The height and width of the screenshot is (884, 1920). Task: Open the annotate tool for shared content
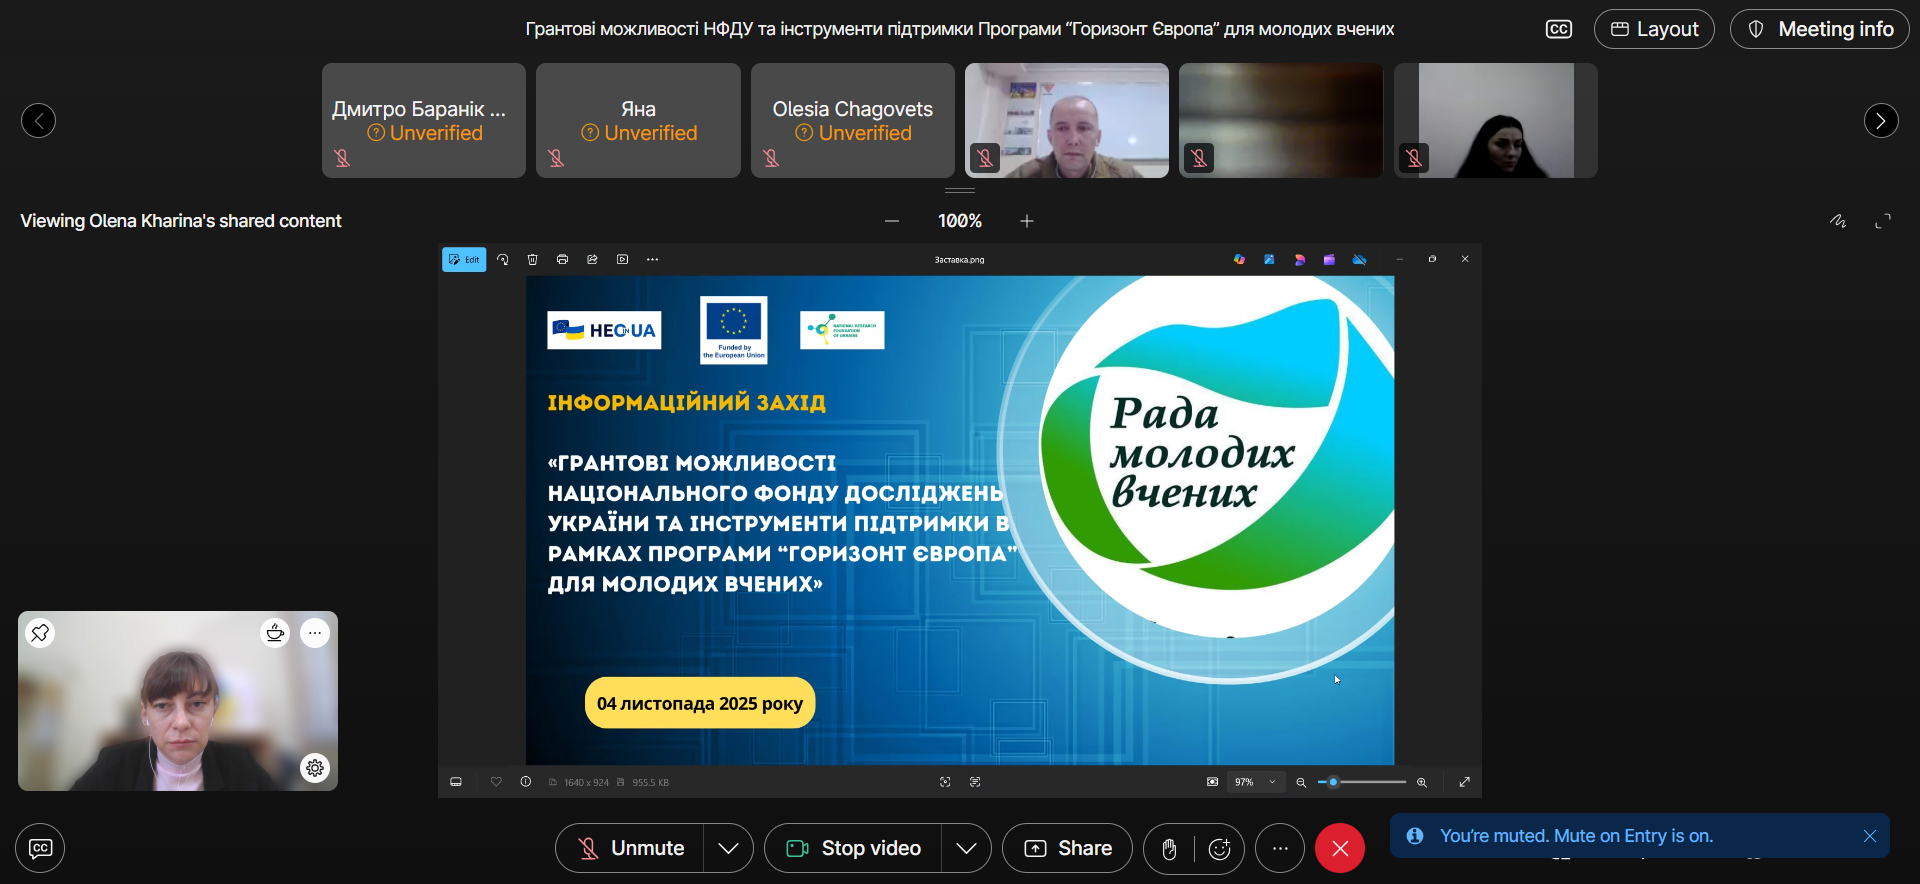click(1838, 221)
